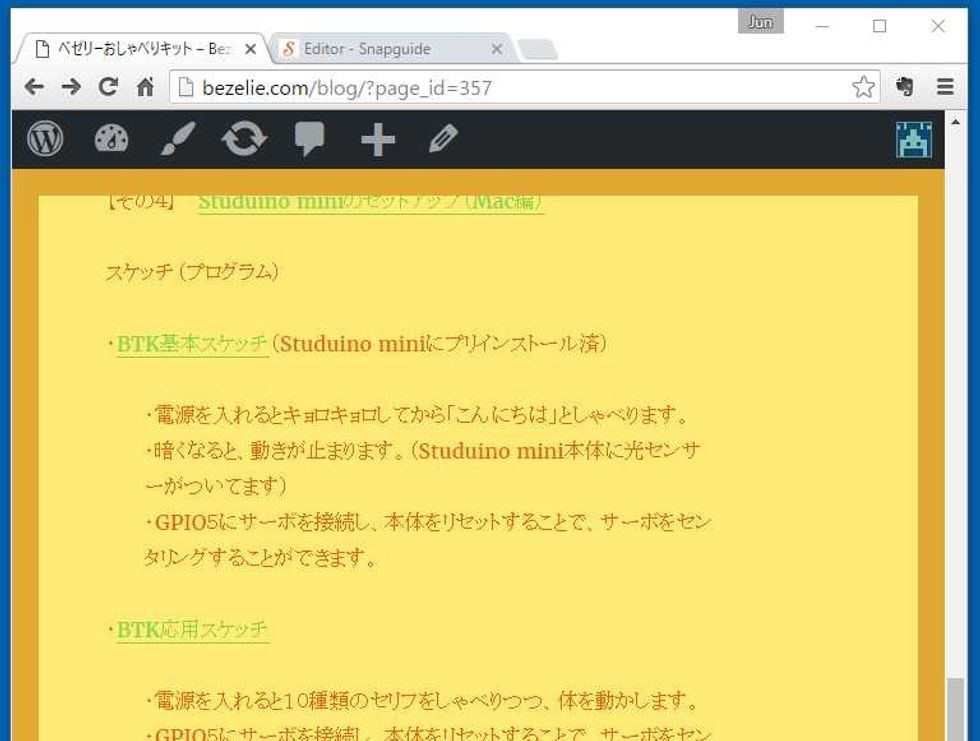Click the Edit page pencil icon
The width and height of the screenshot is (980, 741).
pos(443,139)
